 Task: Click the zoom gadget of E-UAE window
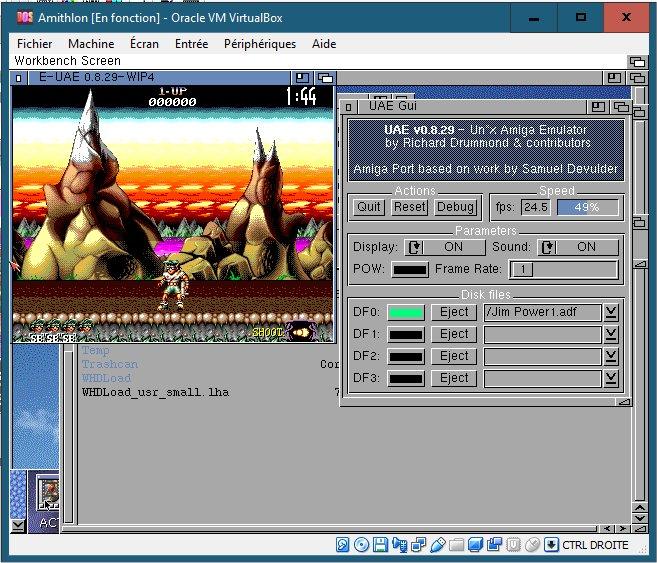(x=302, y=78)
